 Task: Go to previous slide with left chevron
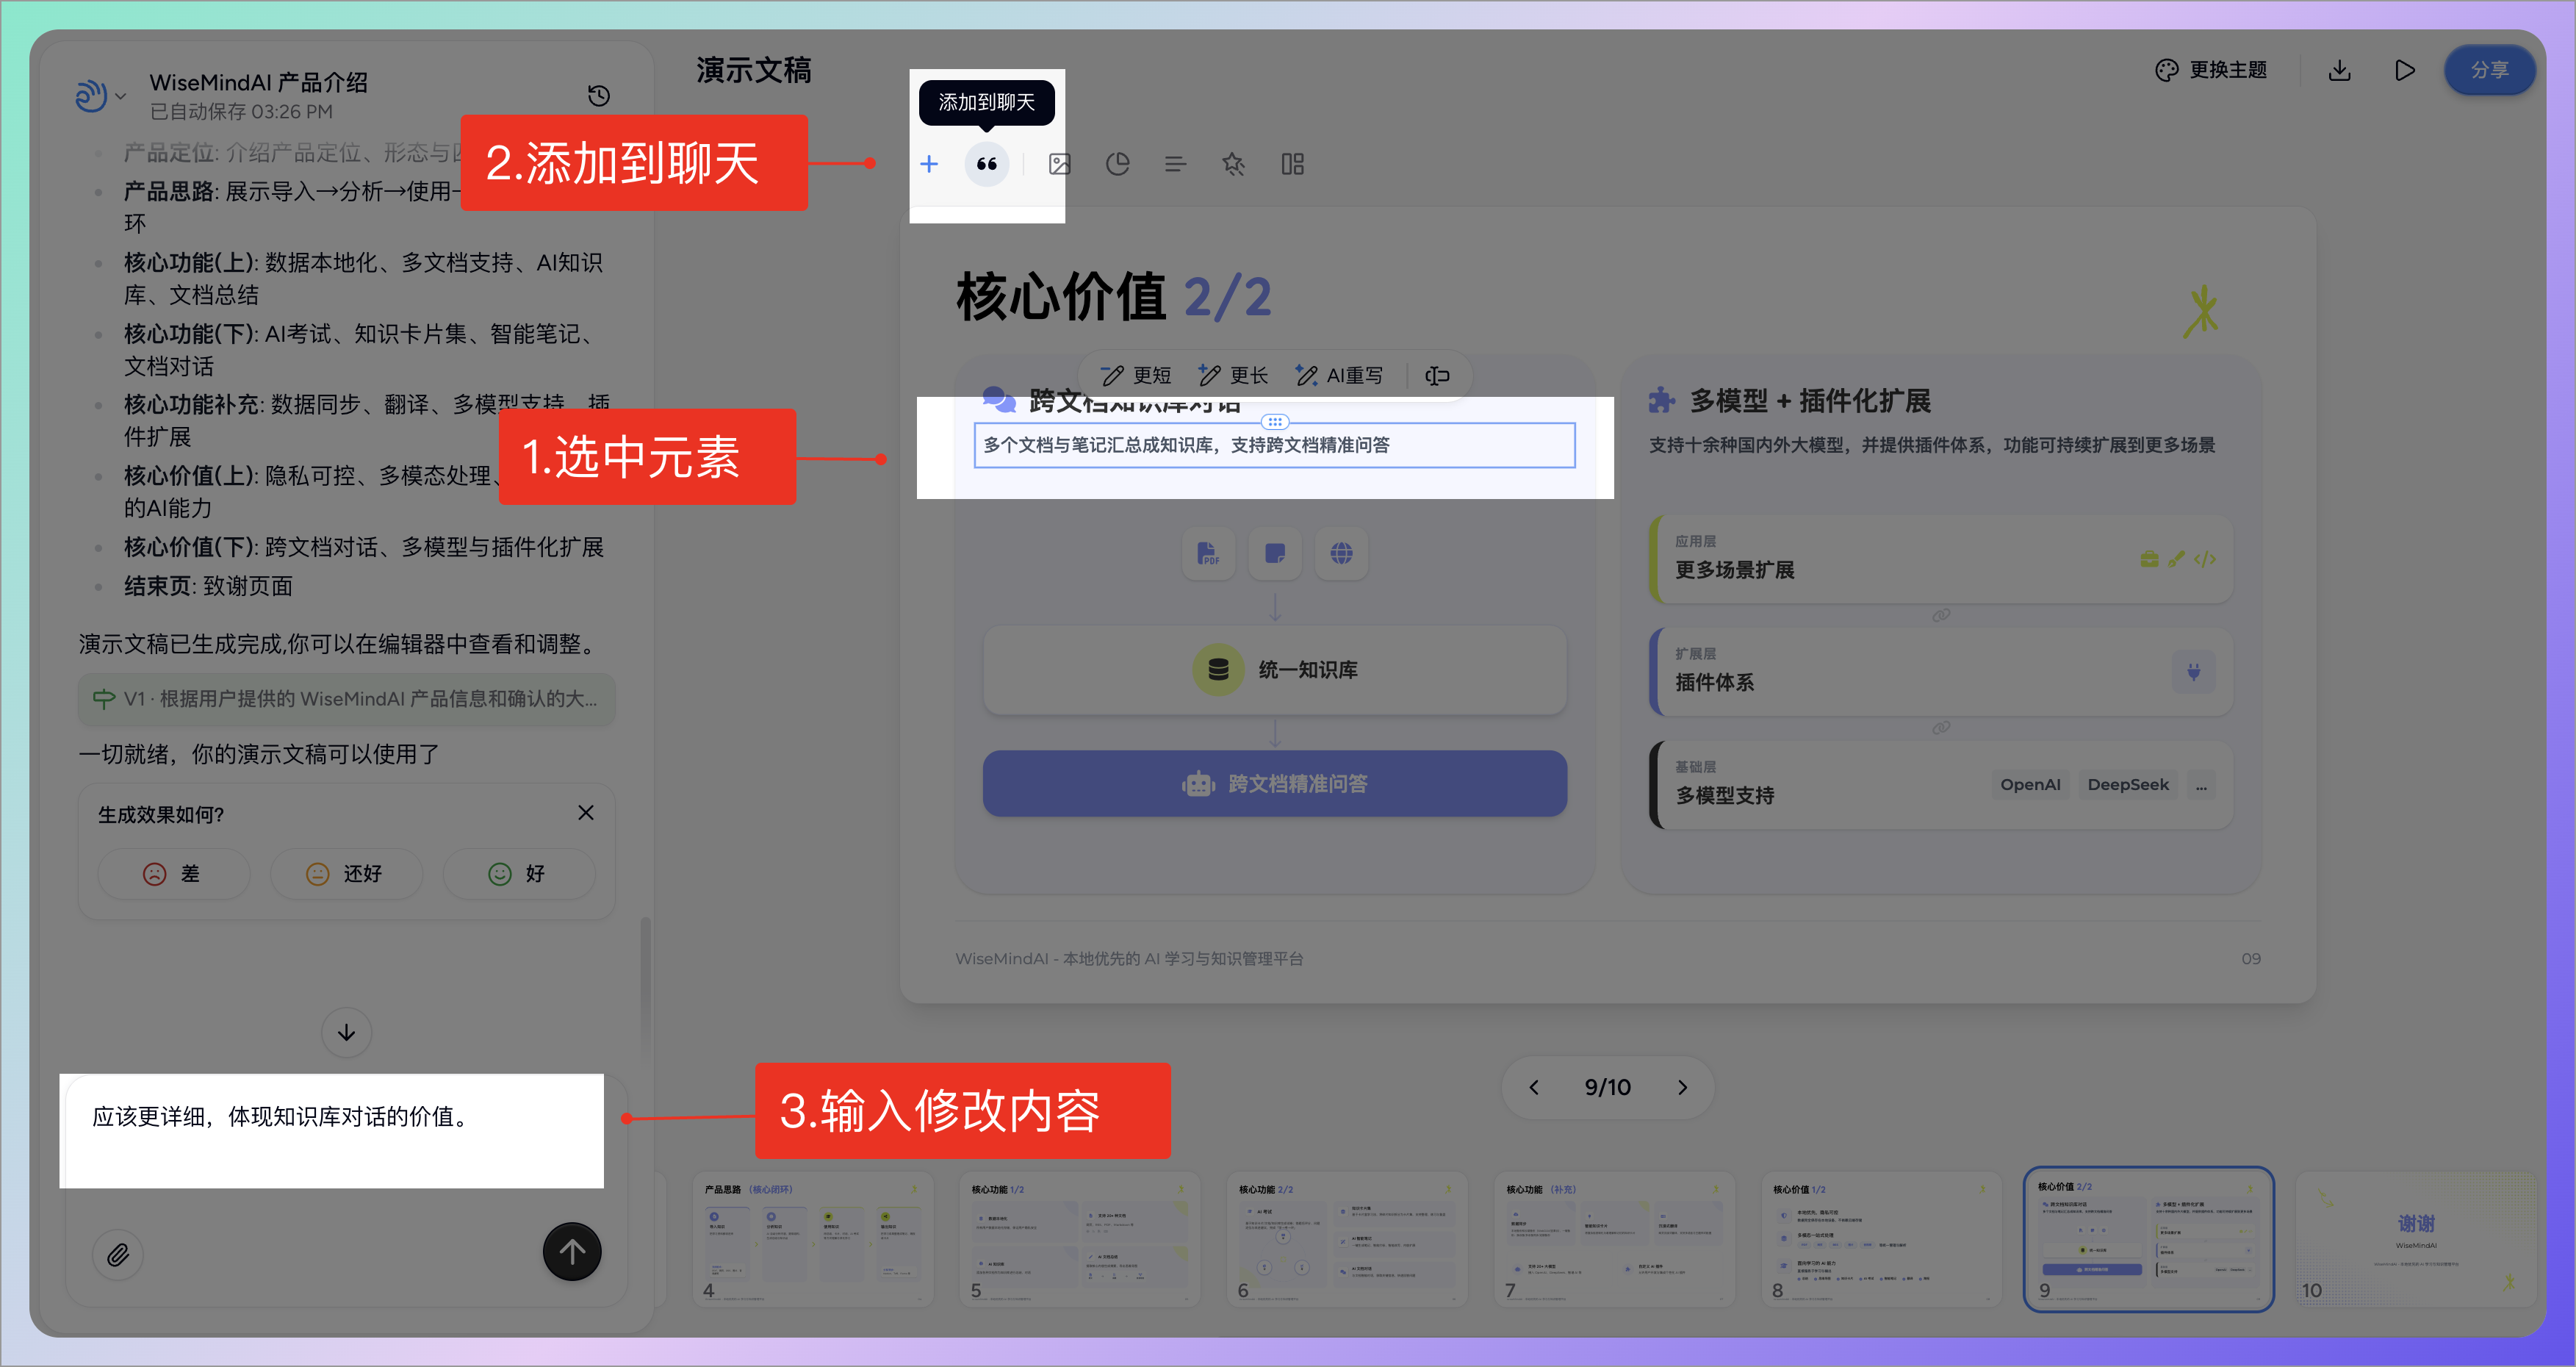[x=1534, y=1087]
